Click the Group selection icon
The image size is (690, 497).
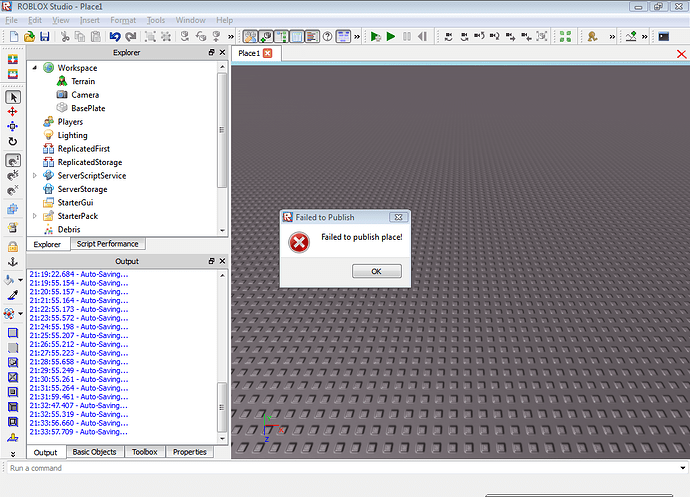pos(150,37)
